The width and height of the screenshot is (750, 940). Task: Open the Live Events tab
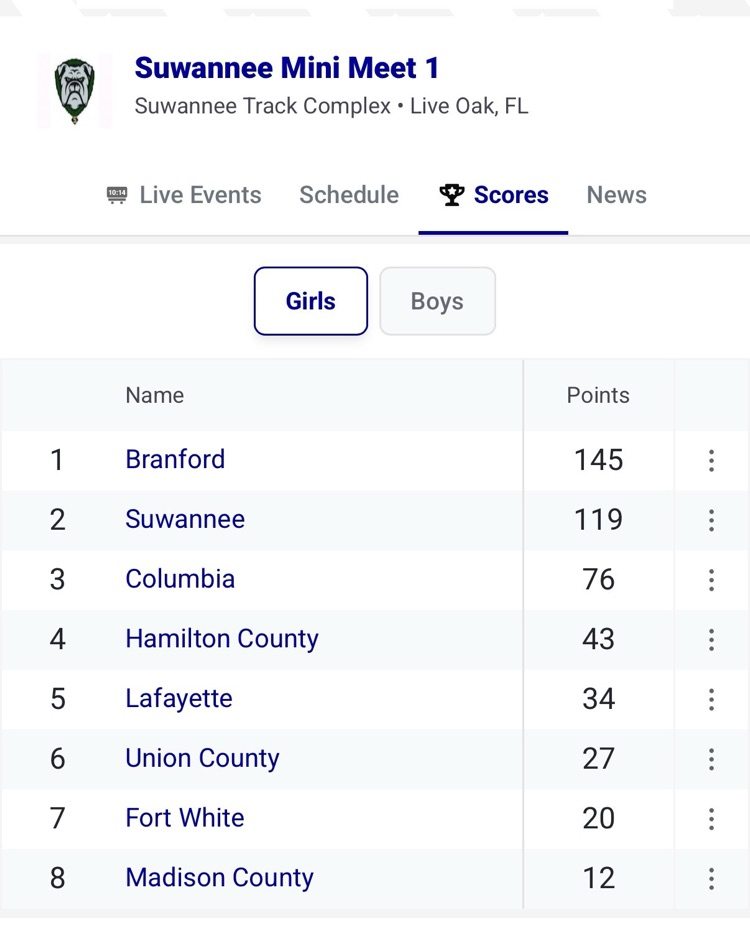(184, 195)
